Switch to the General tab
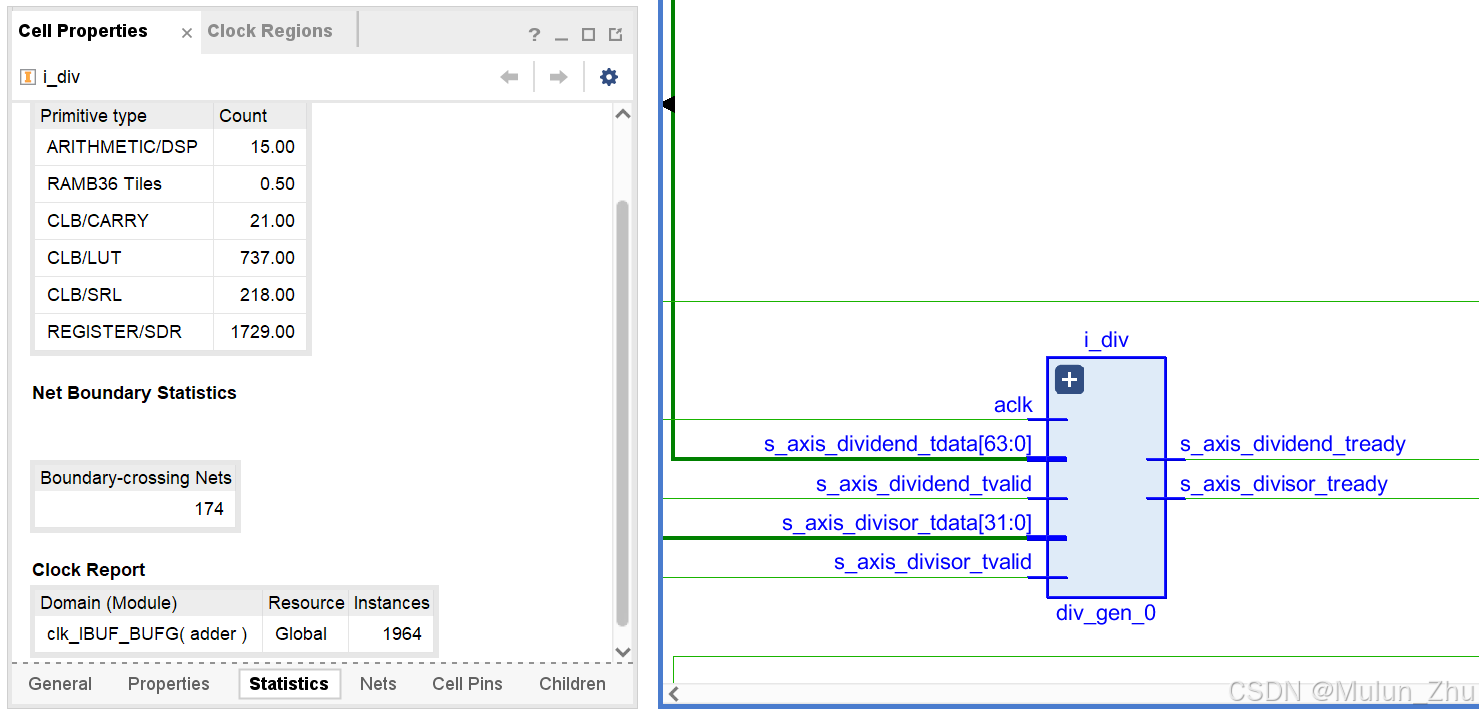The width and height of the screenshot is (1479, 717). tap(59, 684)
